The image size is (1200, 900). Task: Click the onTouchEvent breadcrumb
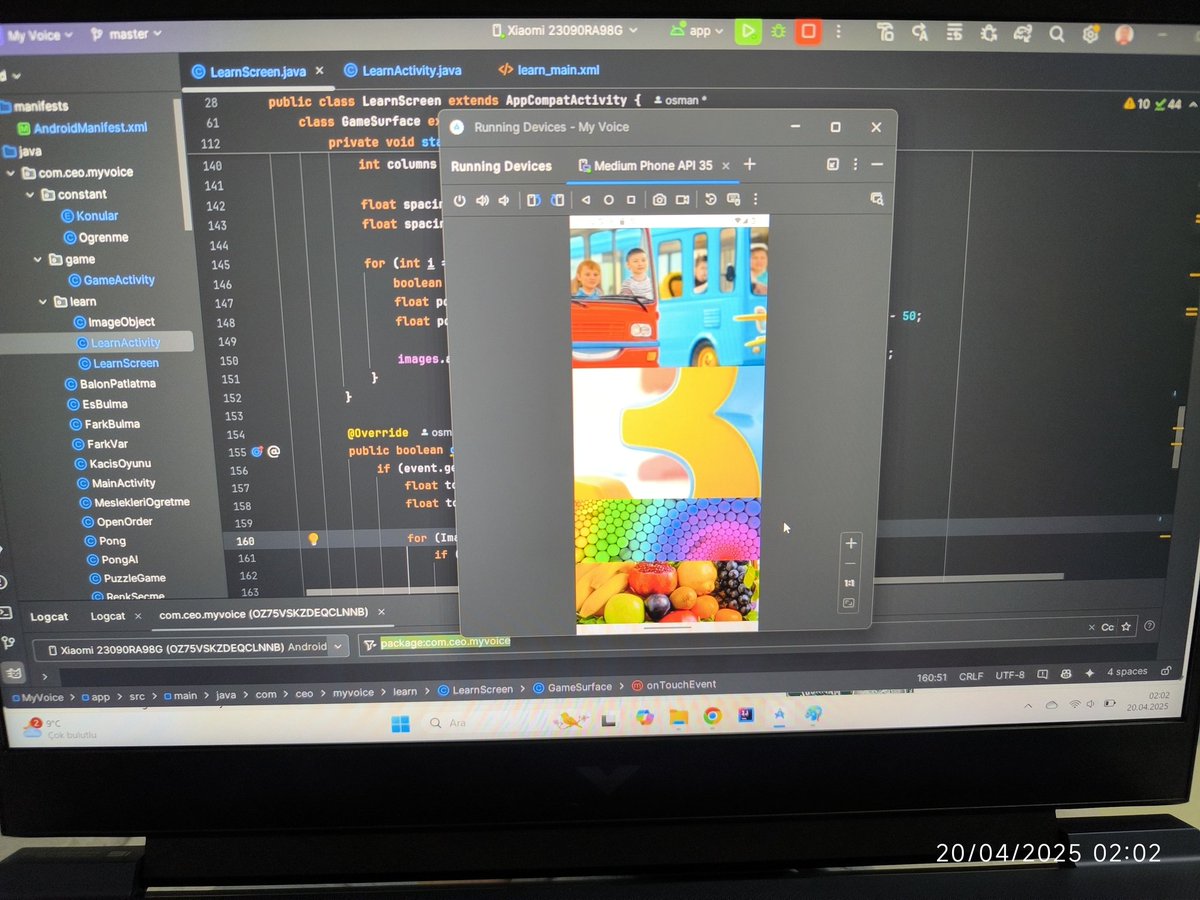click(x=673, y=685)
